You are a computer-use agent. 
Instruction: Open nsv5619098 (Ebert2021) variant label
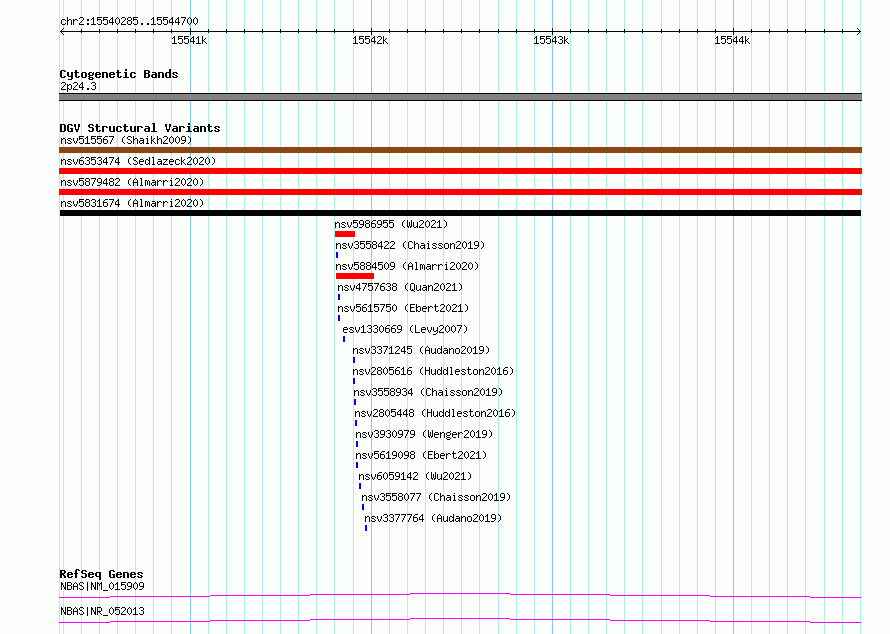pyautogui.click(x=421, y=455)
